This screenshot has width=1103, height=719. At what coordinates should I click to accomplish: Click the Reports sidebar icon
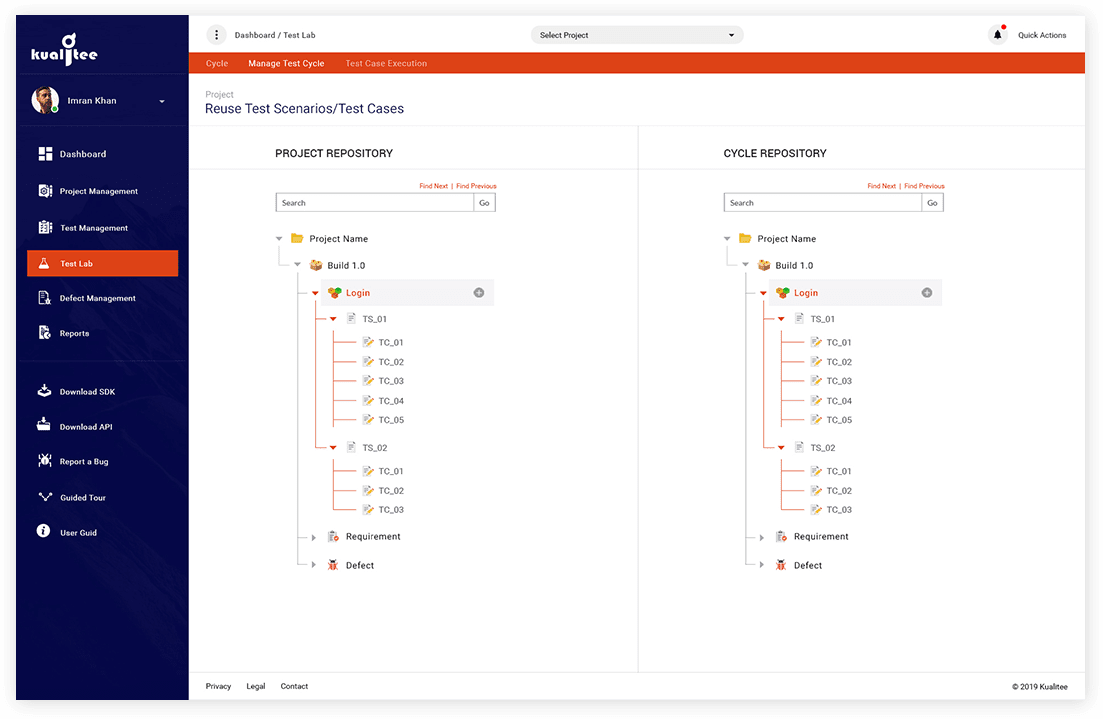(x=44, y=333)
